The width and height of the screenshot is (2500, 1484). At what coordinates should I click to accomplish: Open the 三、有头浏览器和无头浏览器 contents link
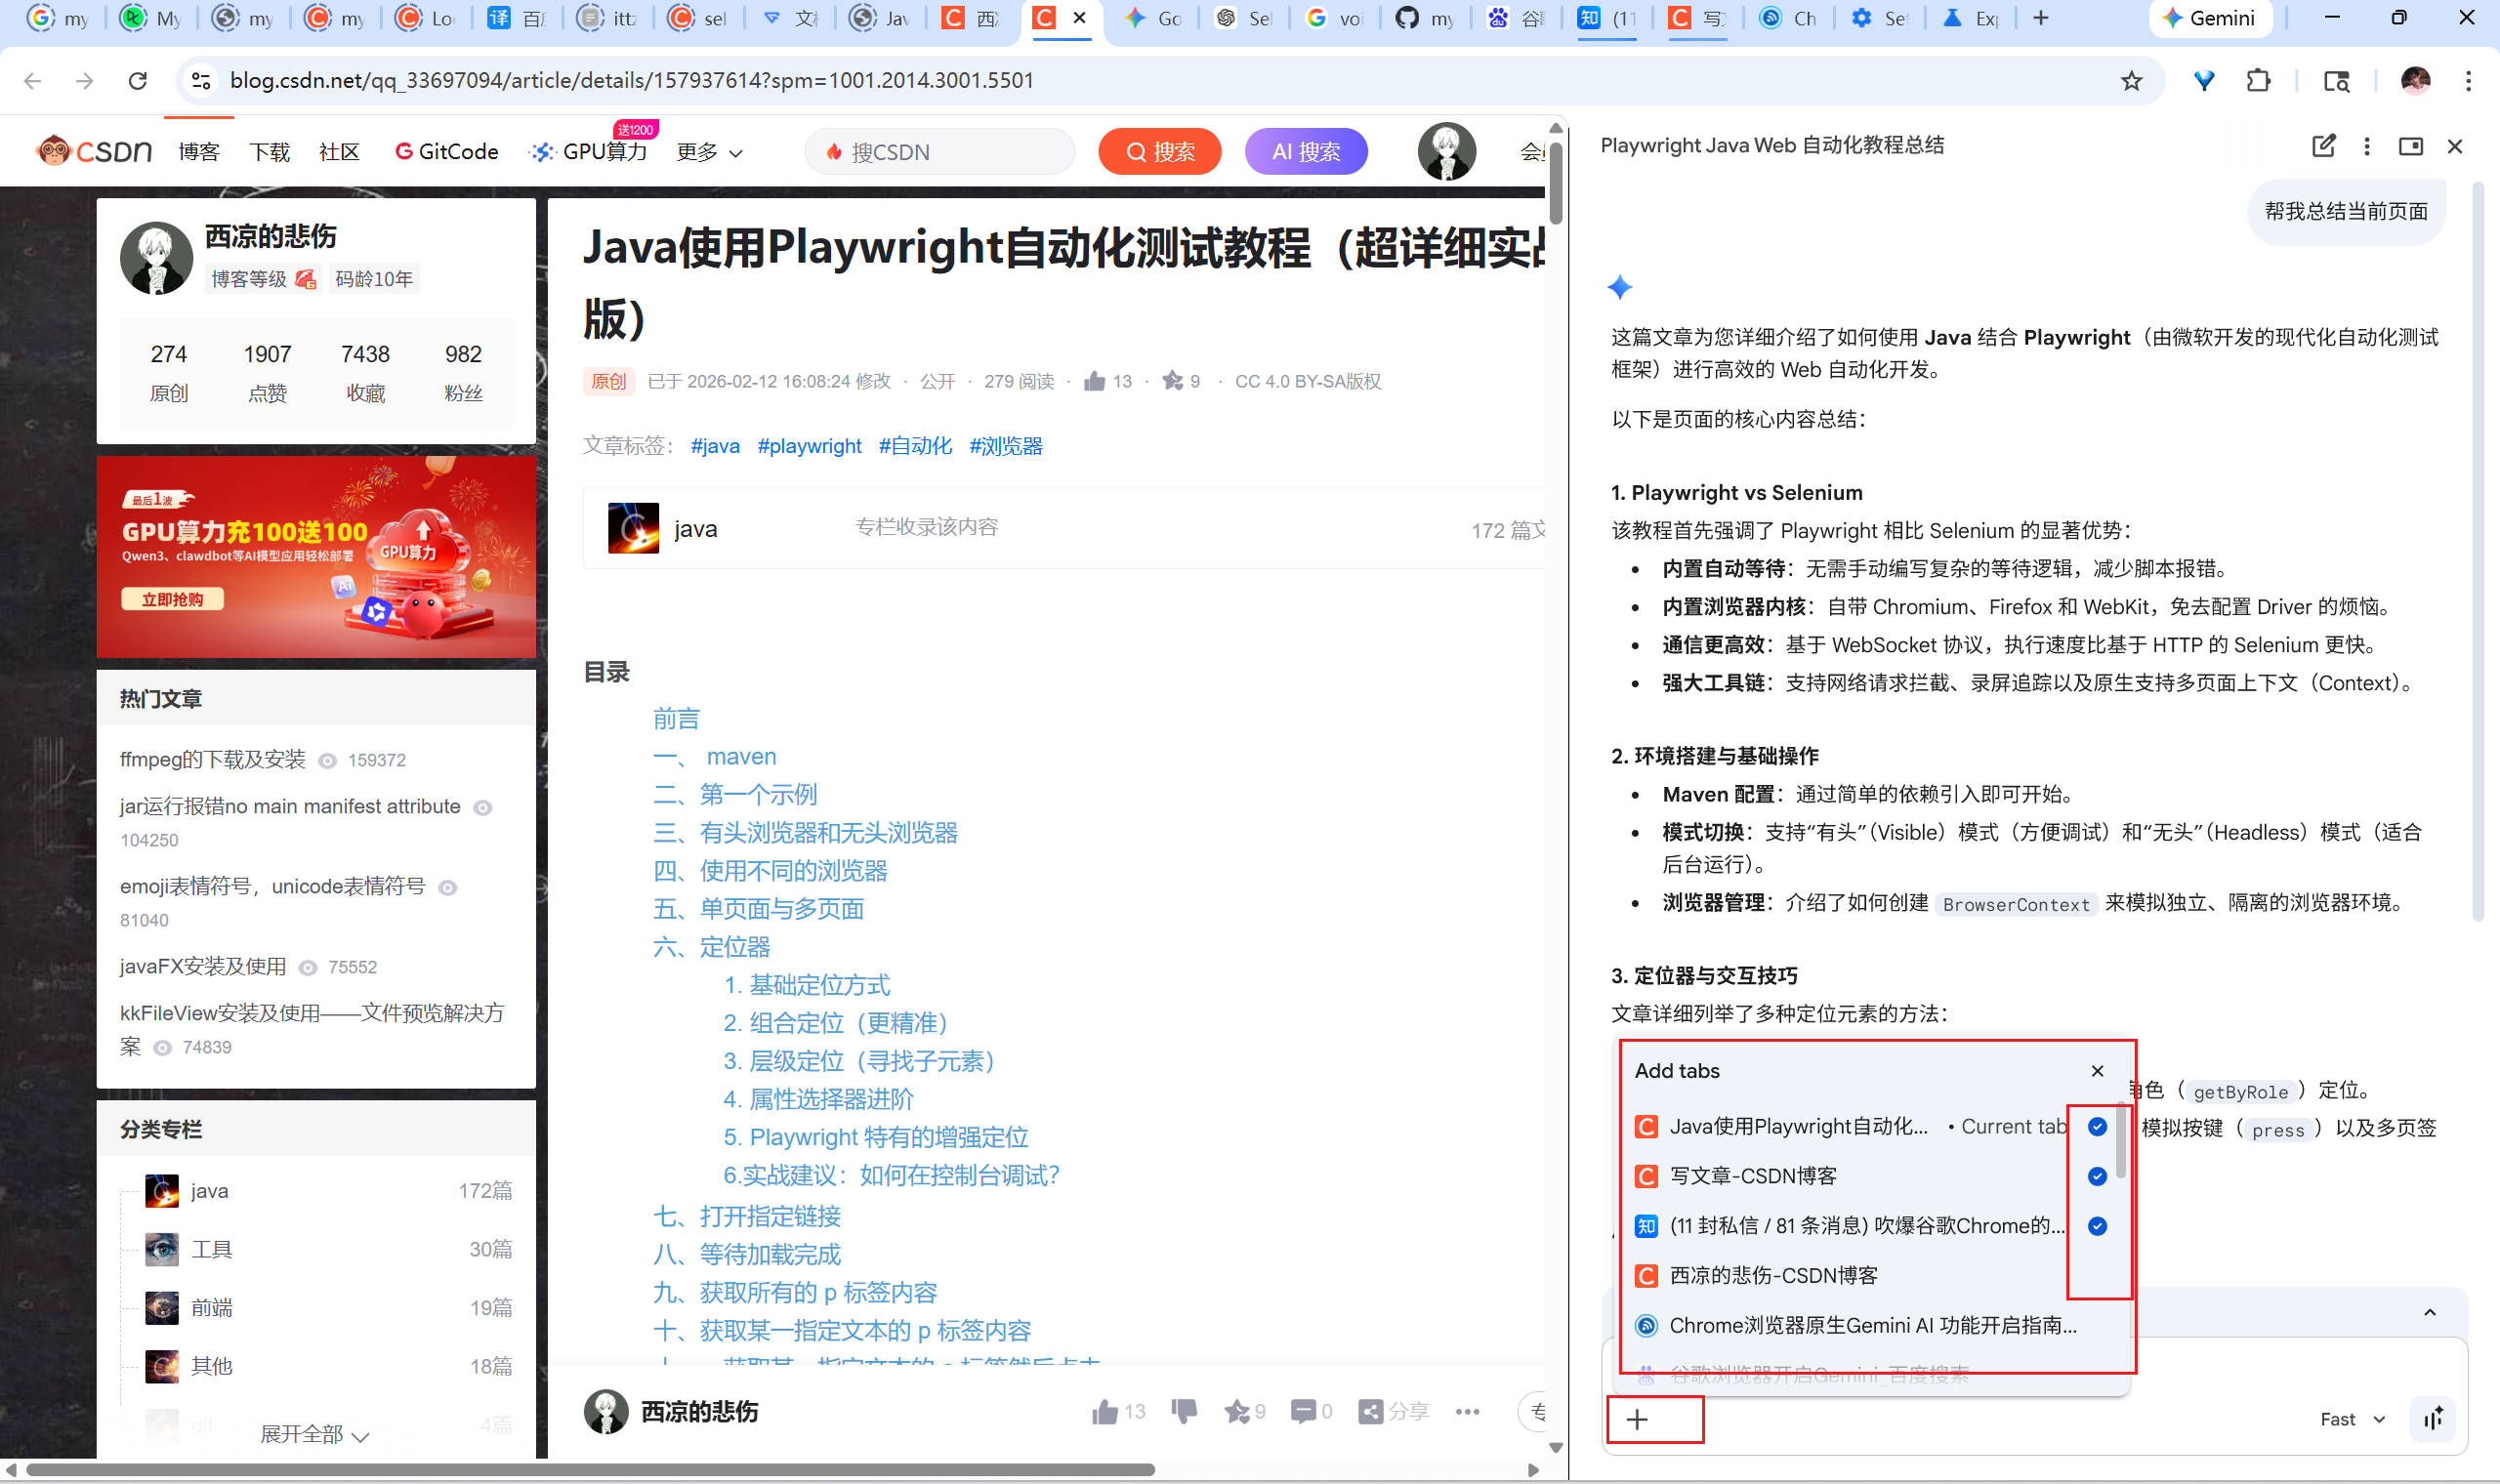point(806,833)
